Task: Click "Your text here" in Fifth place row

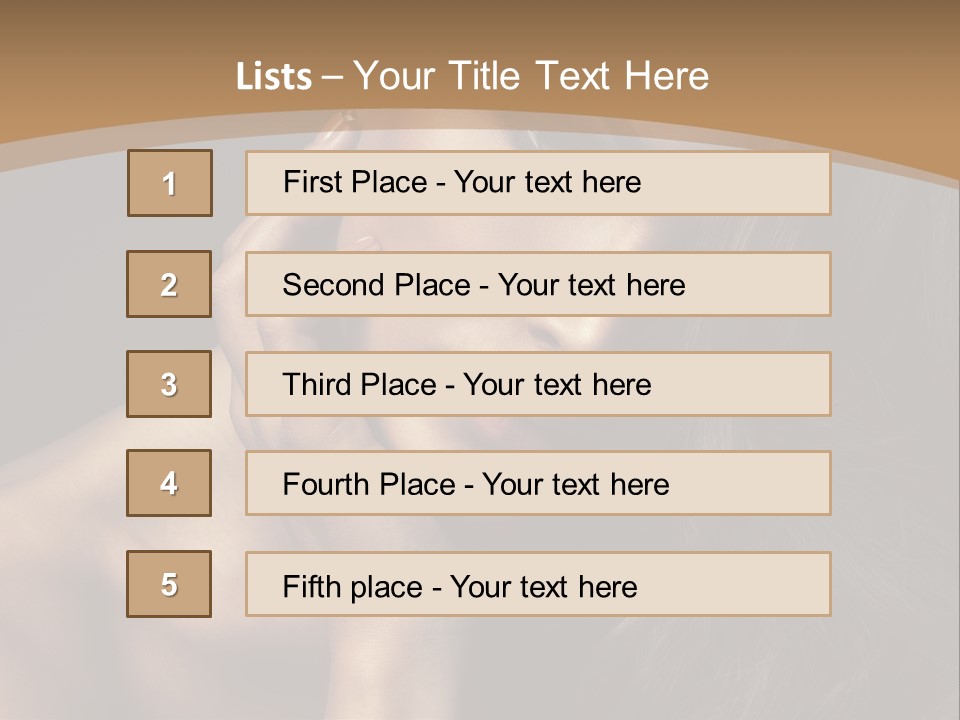Action: 543,586
